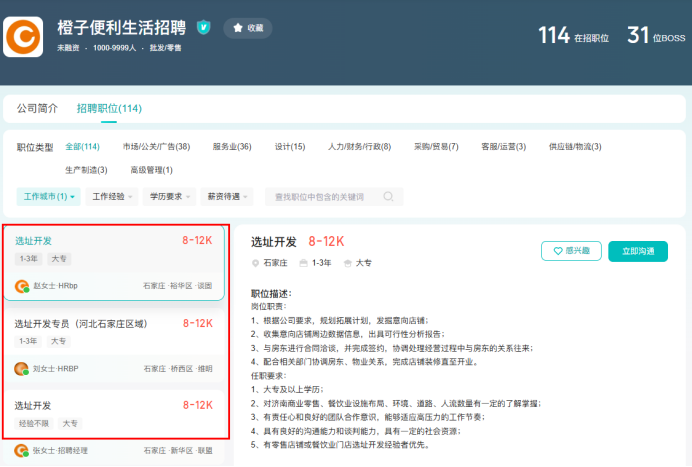Screen dimensions: 692x467
Task: Click the verified shield badge beside company name
Action: pos(204,27)
